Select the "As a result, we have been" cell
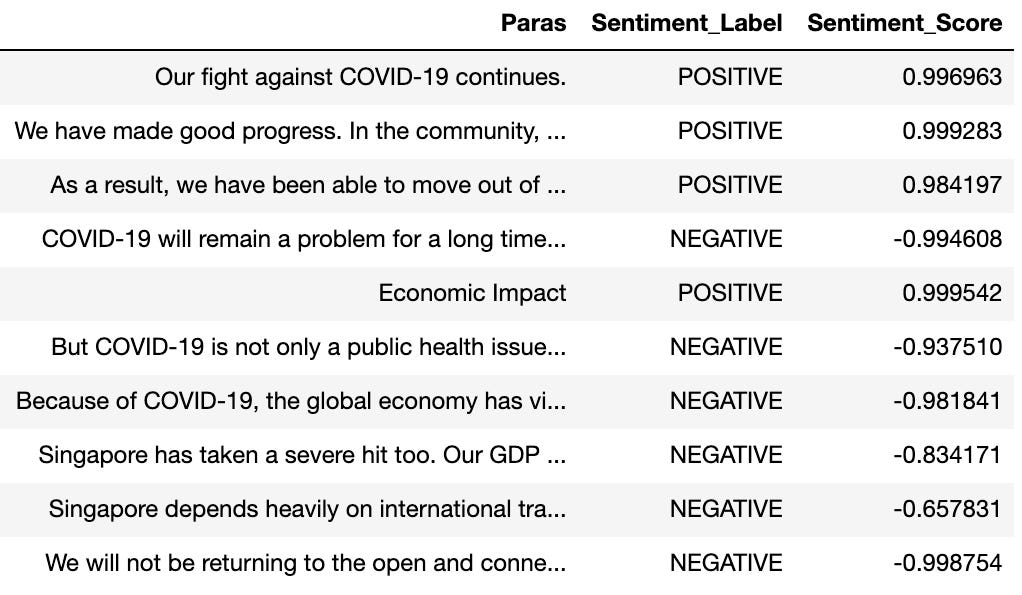Screen dimensions: 1022x595 click(x=308, y=185)
